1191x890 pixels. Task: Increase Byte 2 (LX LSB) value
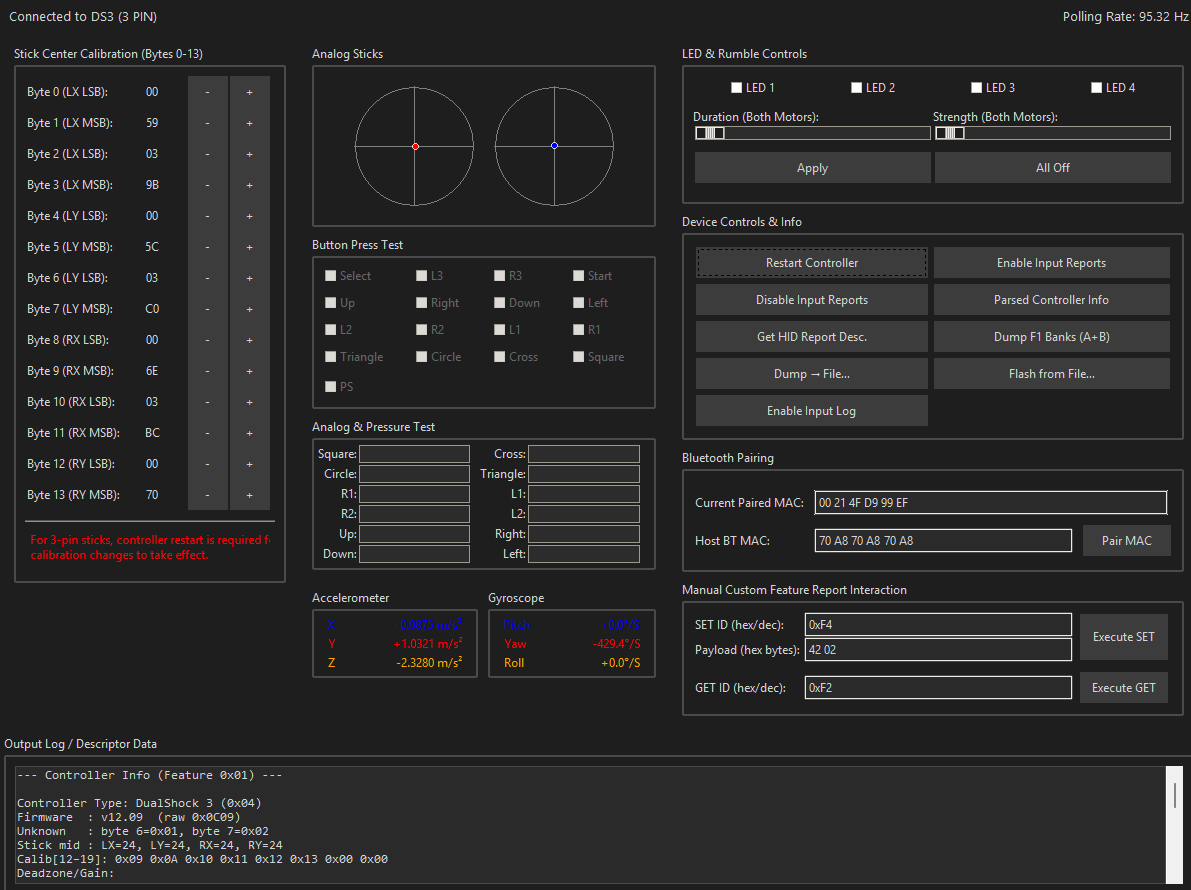click(249, 154)
